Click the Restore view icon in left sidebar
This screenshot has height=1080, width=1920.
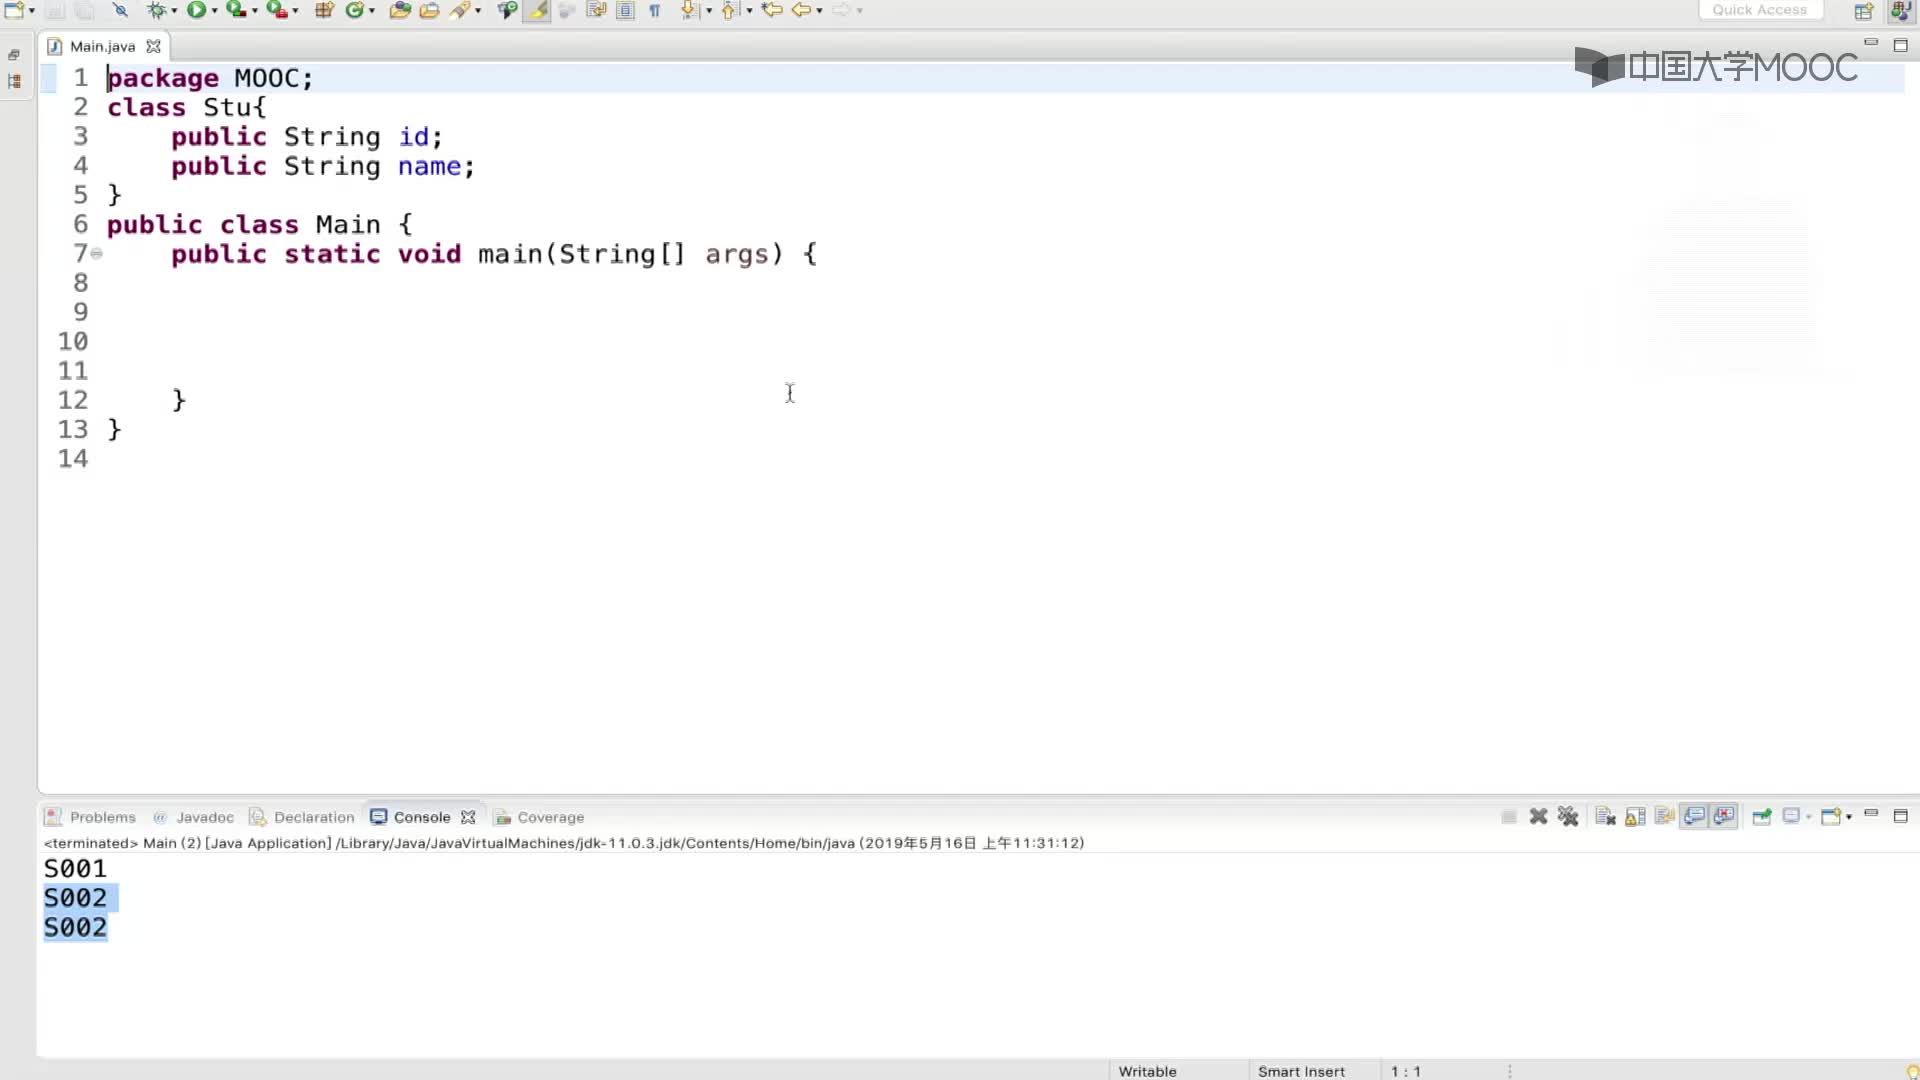point(14,55)
